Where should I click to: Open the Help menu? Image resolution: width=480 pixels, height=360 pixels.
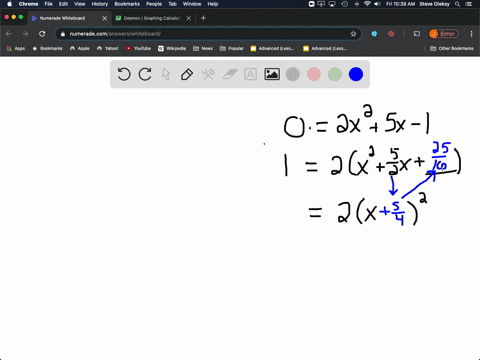[x=213, y=4]
